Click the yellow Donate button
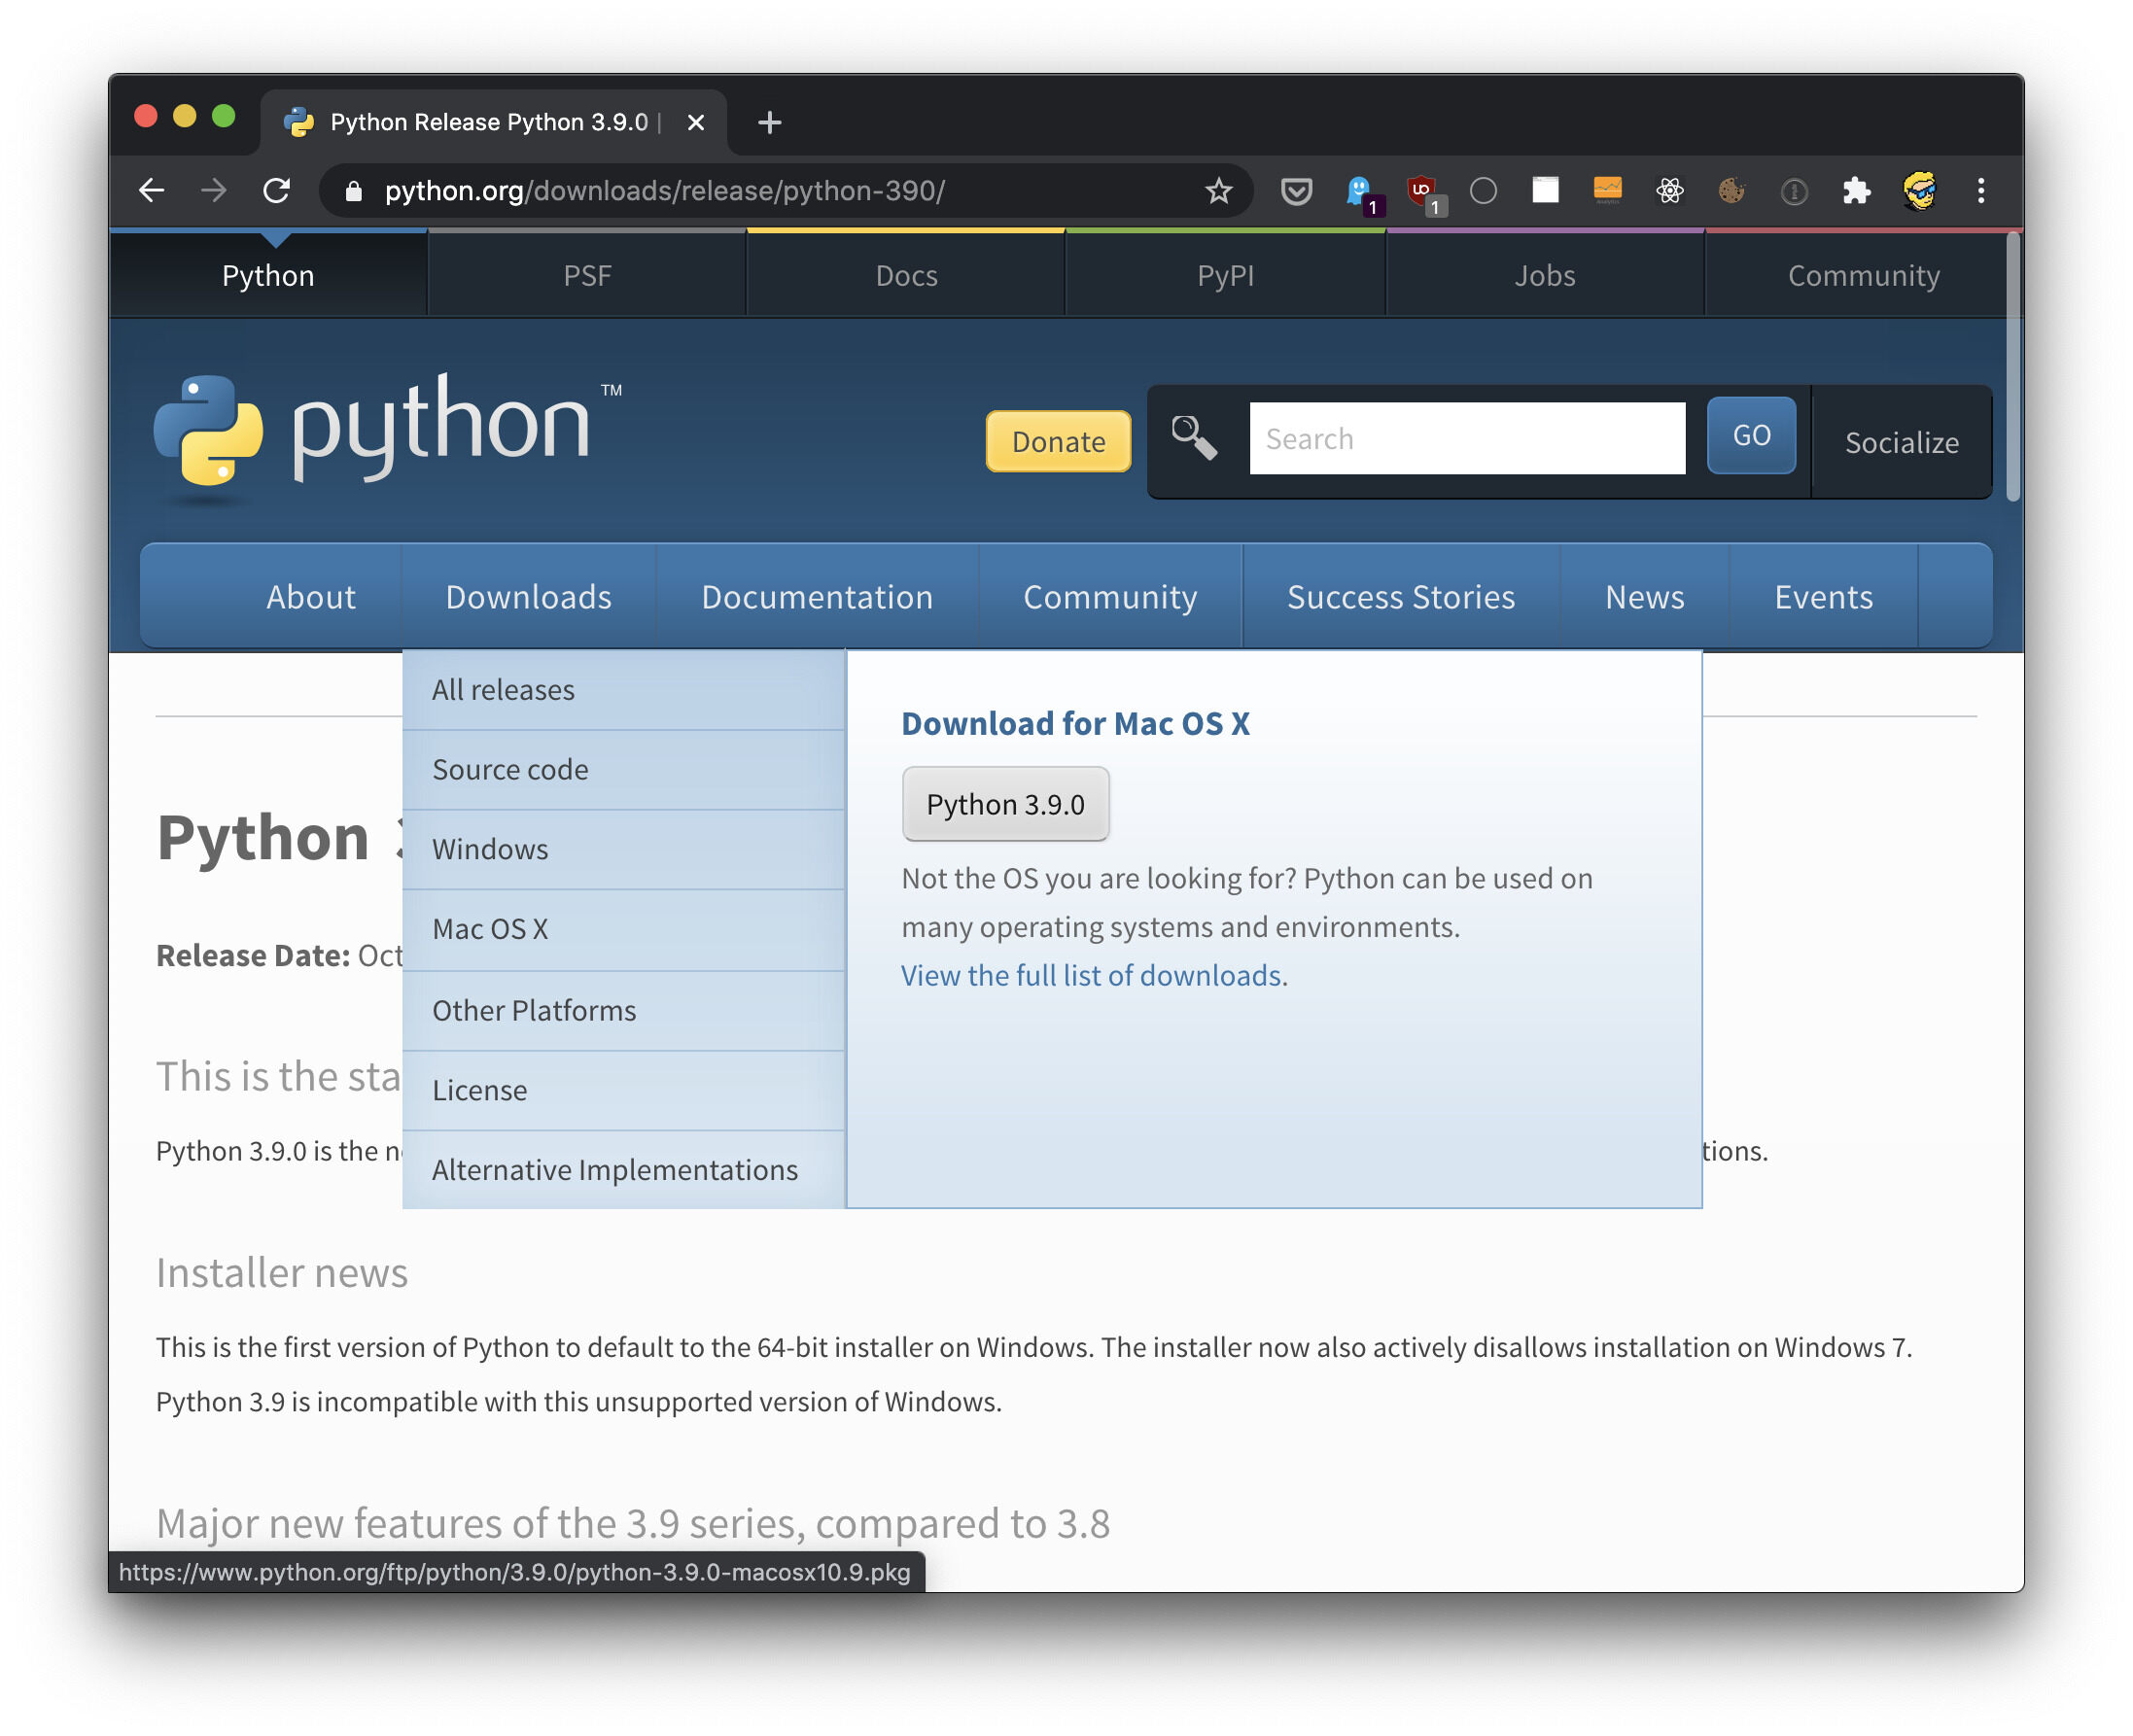 pos(1057,441)
